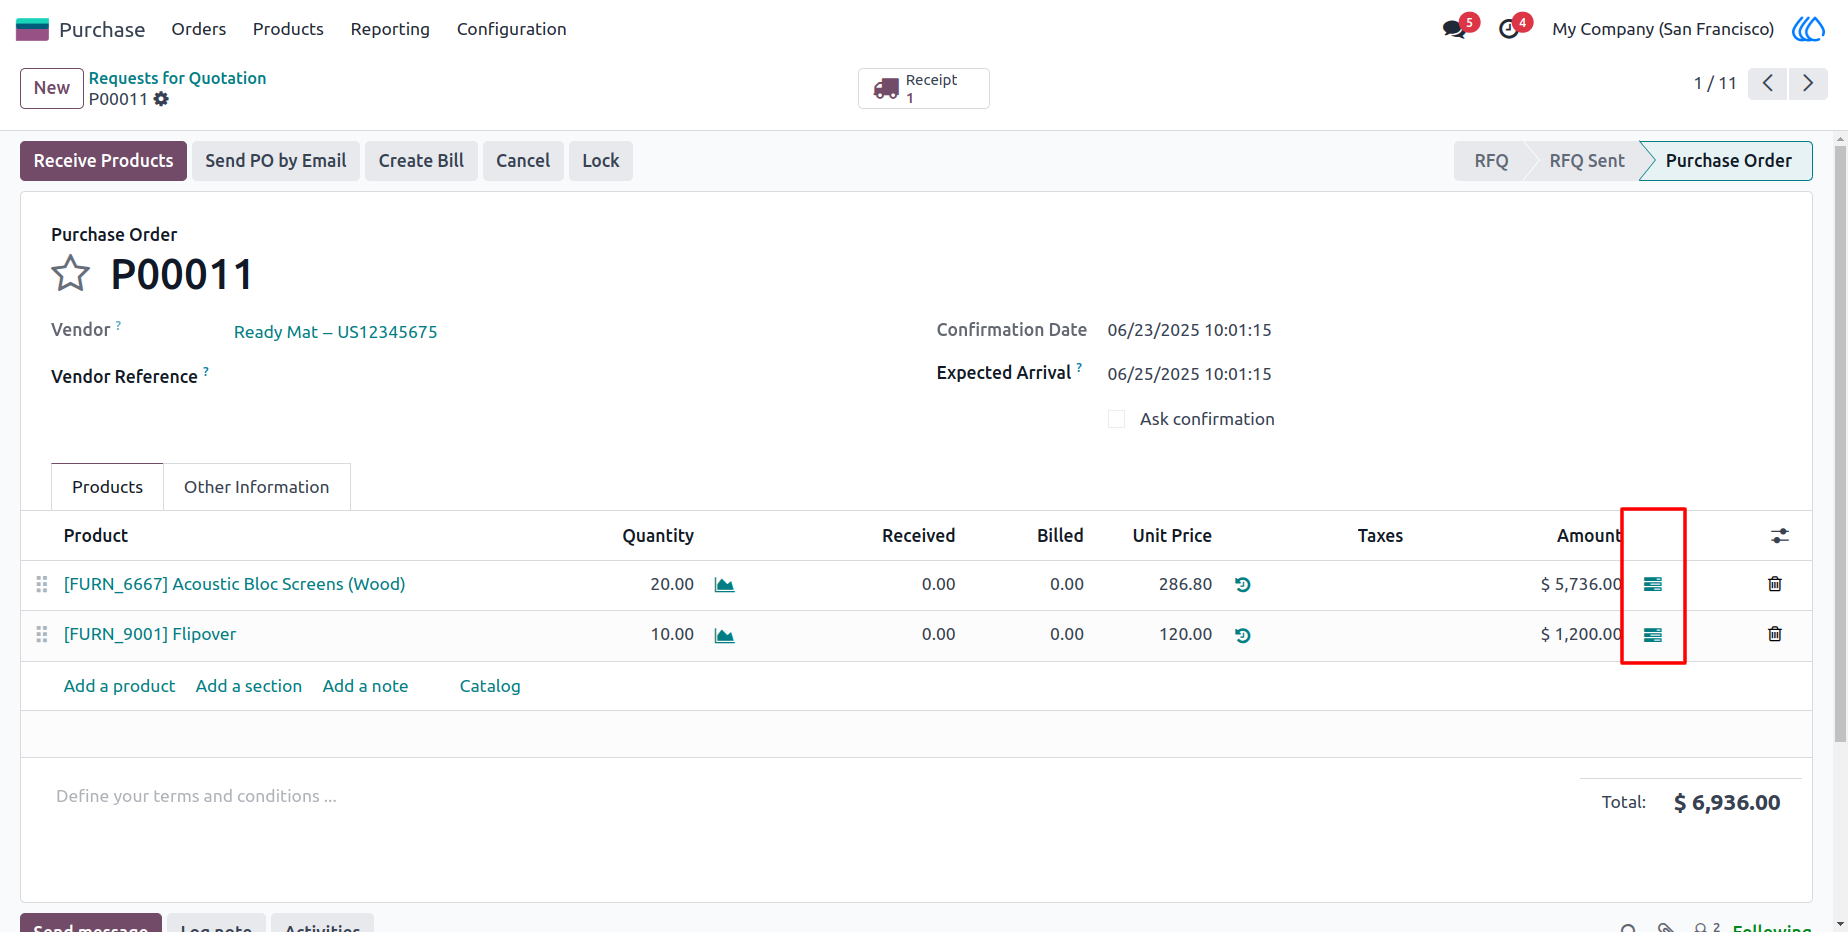1848x932 pixels.
Task: Click price history icon in Flipover row
Action: tap(1243, 635)
